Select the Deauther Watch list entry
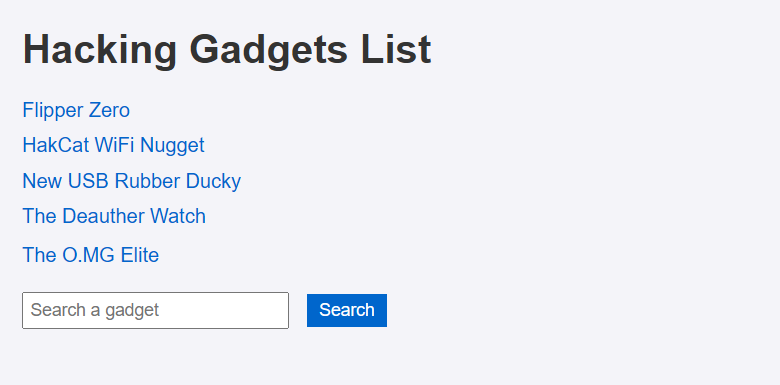This screenshot has width=780, height=385. coord(114,216)
